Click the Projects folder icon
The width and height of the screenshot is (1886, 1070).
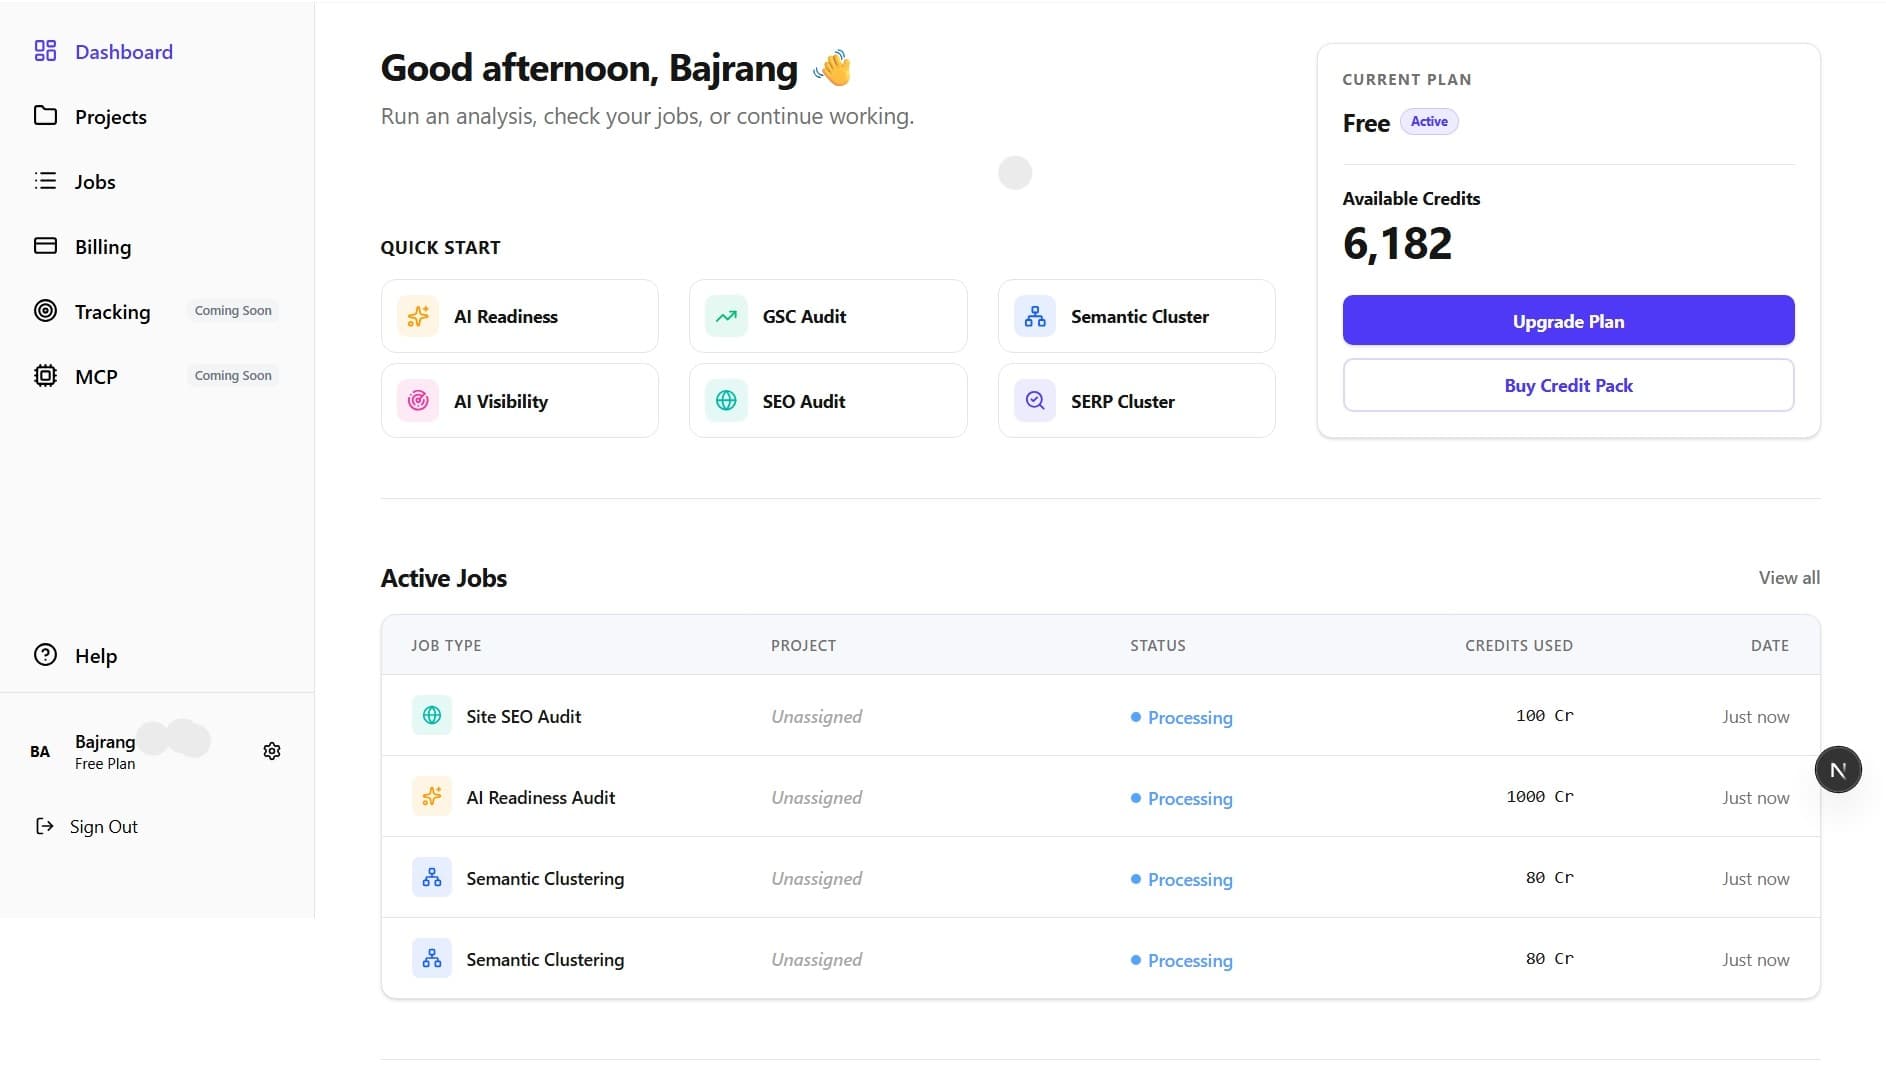click(45, 115)
